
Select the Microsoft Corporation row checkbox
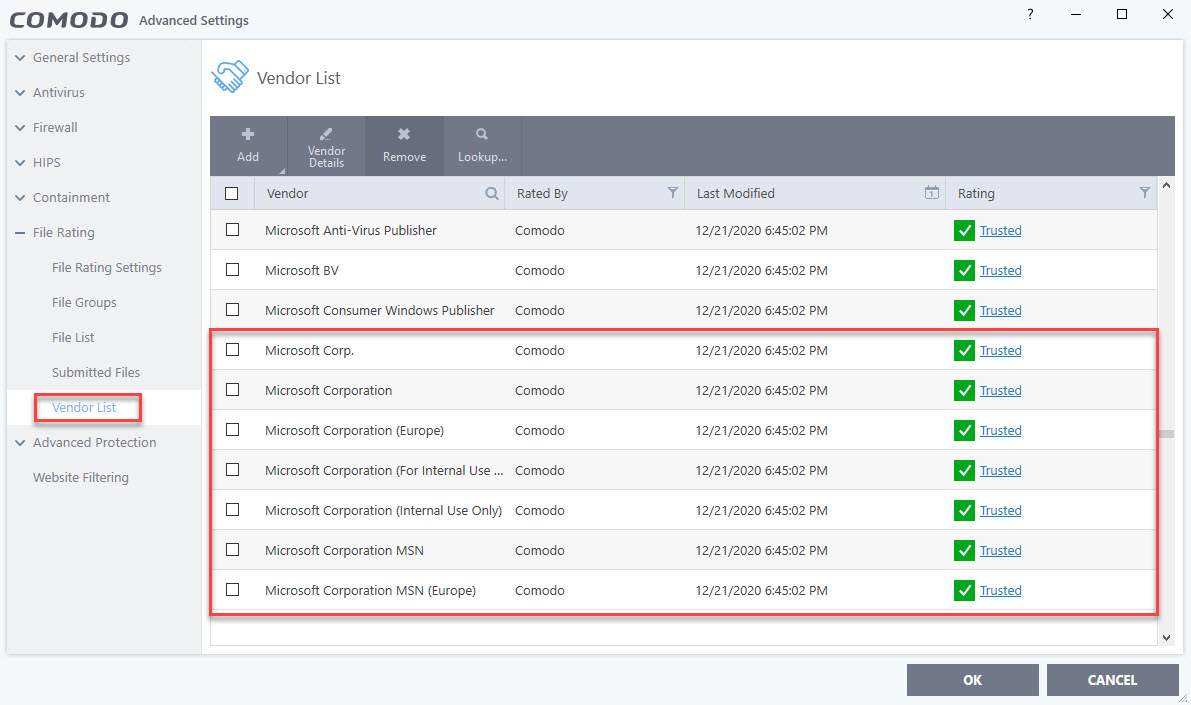point(232,390)
